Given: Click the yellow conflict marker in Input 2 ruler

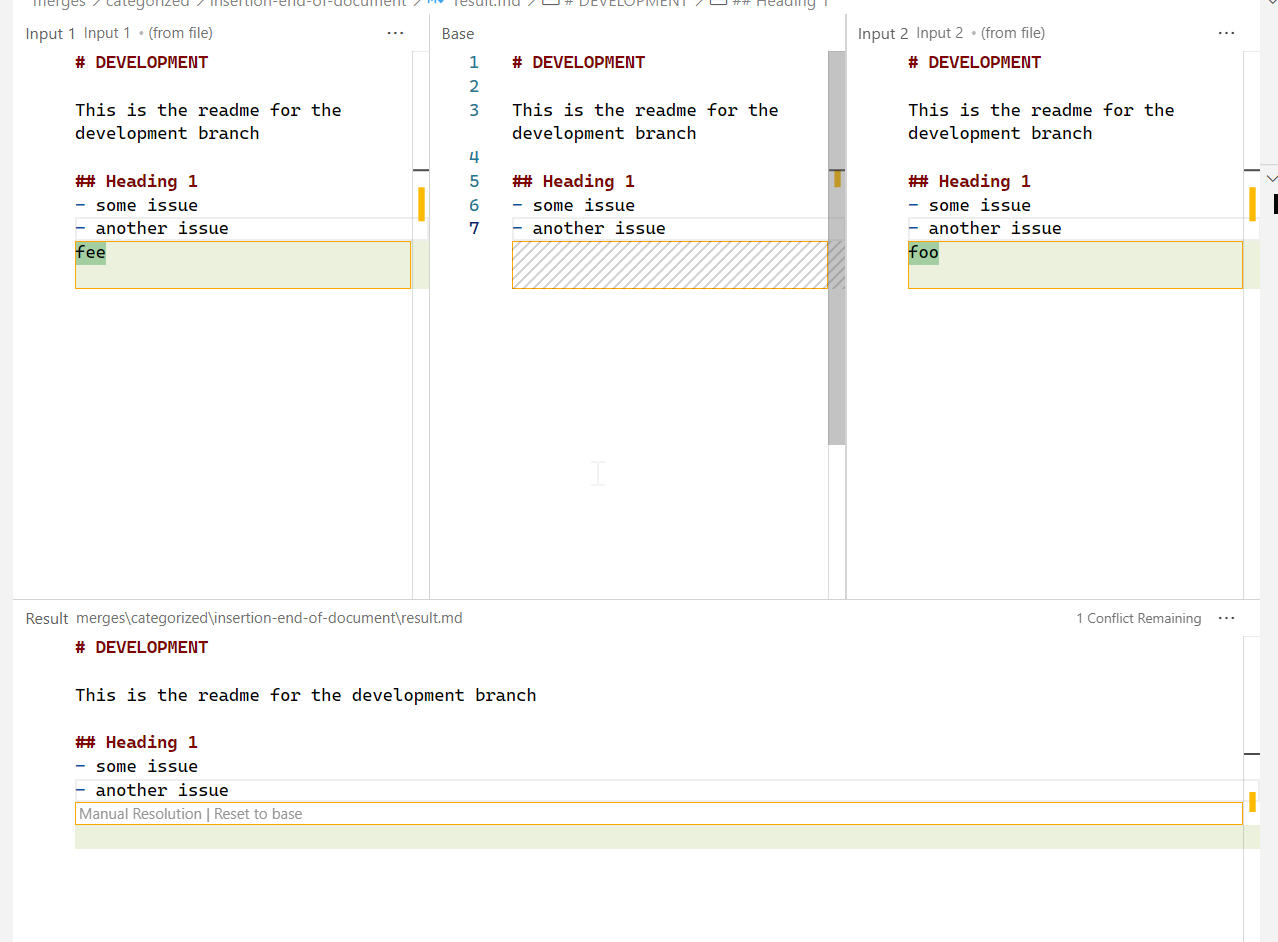Looking at the screenshot, I should (1254, 205).
